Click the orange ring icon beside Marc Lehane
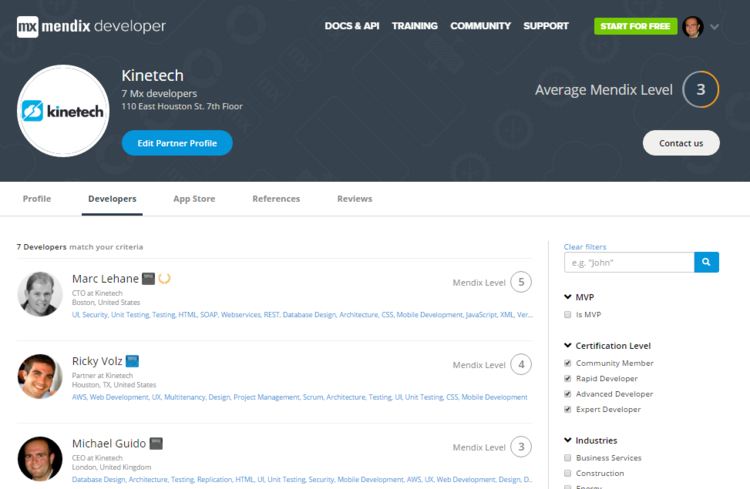The image size is (750, 489). (165, 278)
